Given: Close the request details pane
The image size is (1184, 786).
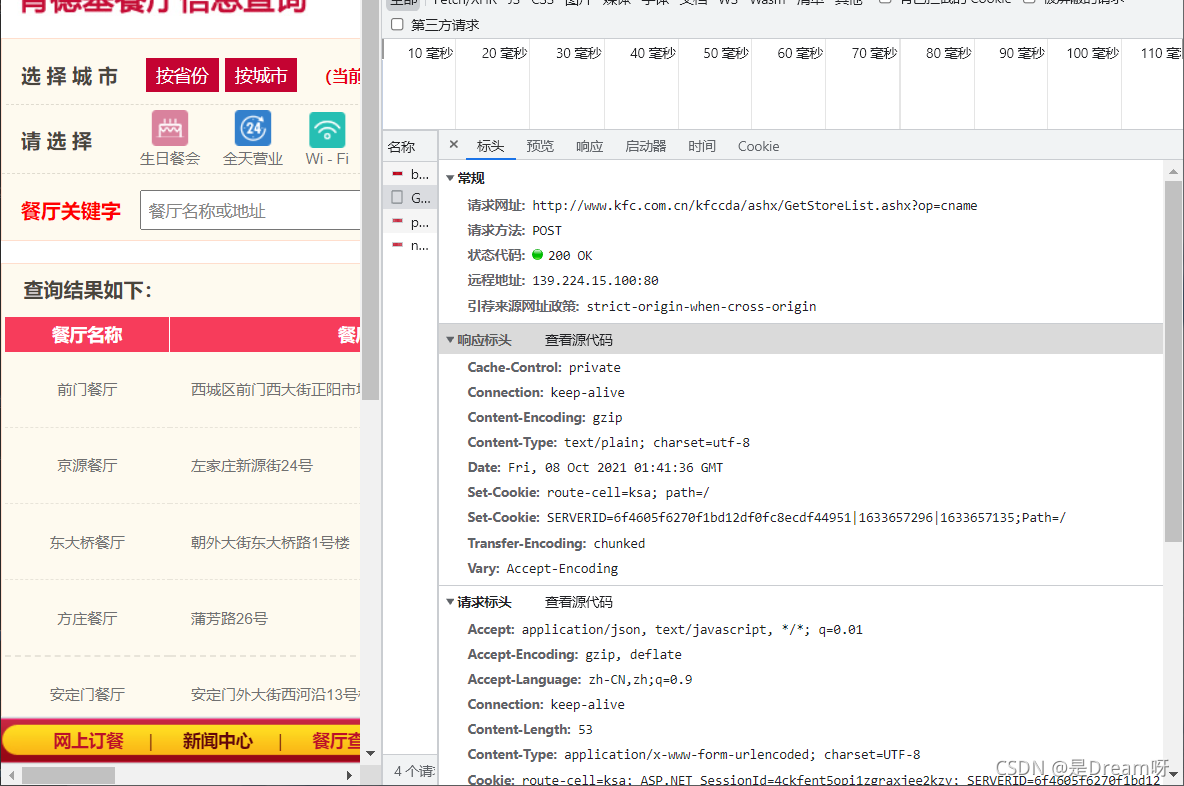Looking at the screenshot, I should pos(453,144).
